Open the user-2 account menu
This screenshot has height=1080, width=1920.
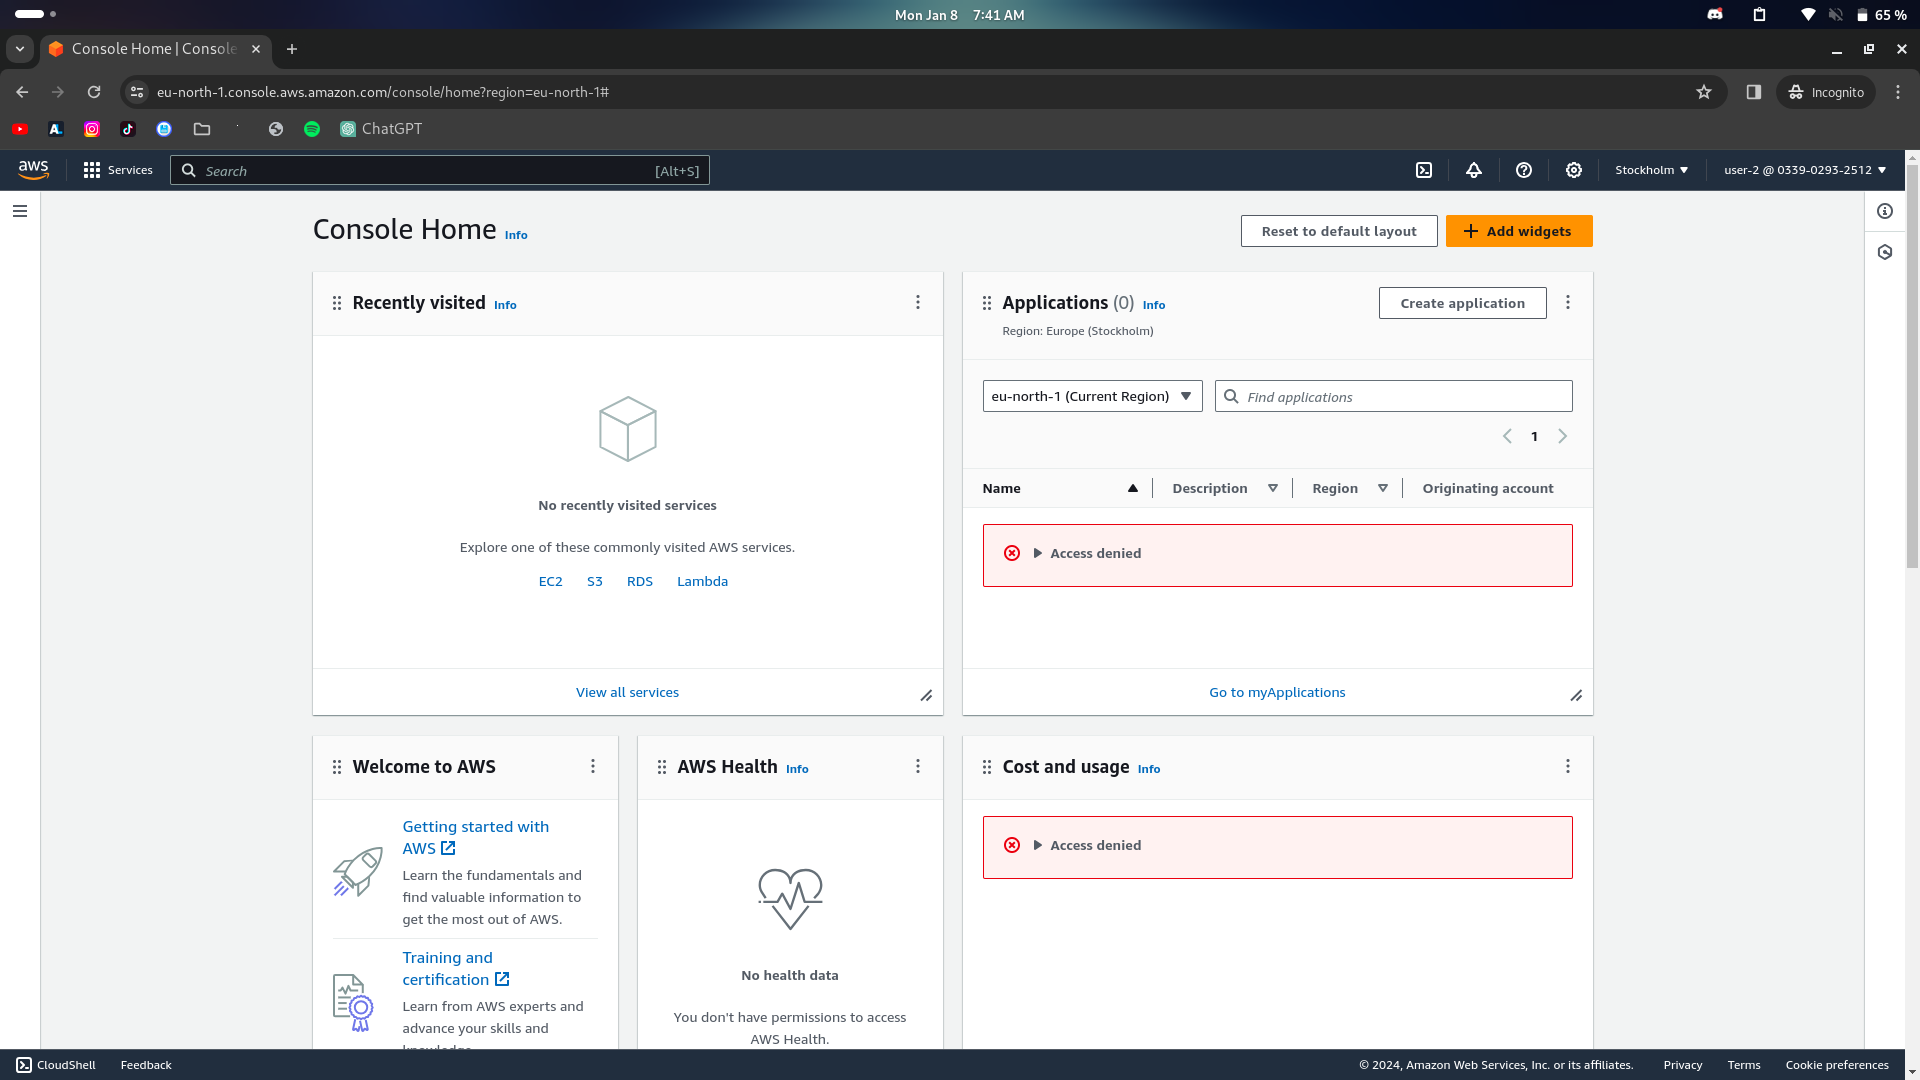pos(1804,170)
